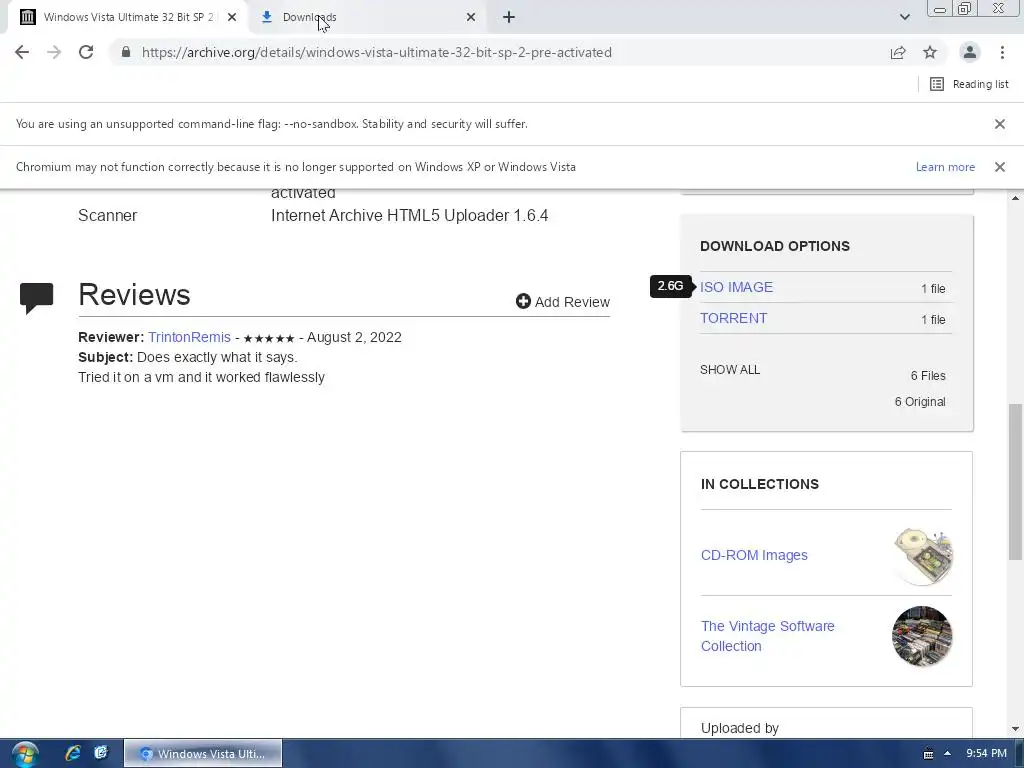The height and width of the screenshot is (768, 1024).
Task: Download the TORRENT file
Action: tap(733, 318)
